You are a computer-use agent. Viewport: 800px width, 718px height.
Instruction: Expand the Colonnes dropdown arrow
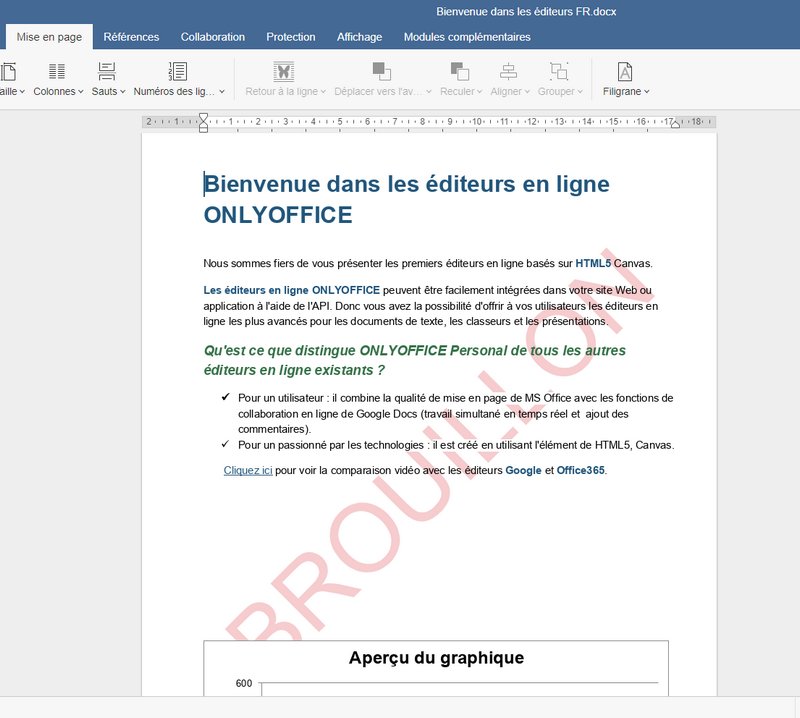point(81,92)
